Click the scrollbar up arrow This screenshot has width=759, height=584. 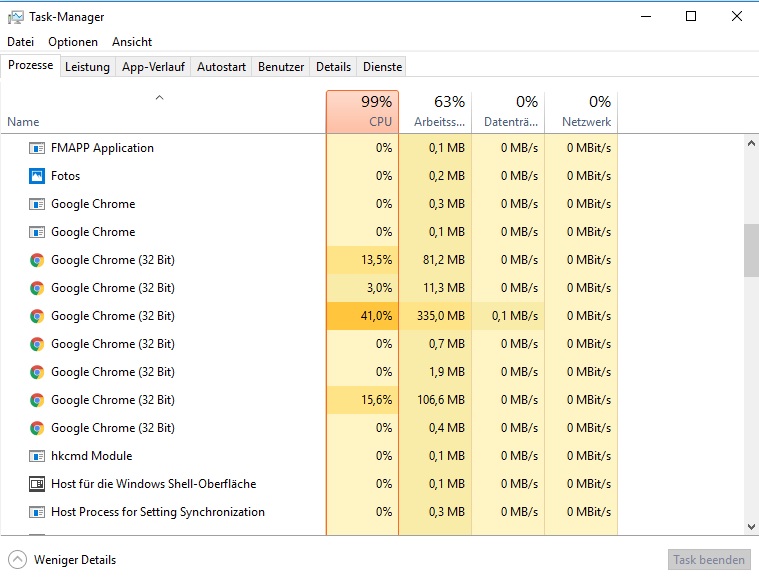tap(751, 143)
